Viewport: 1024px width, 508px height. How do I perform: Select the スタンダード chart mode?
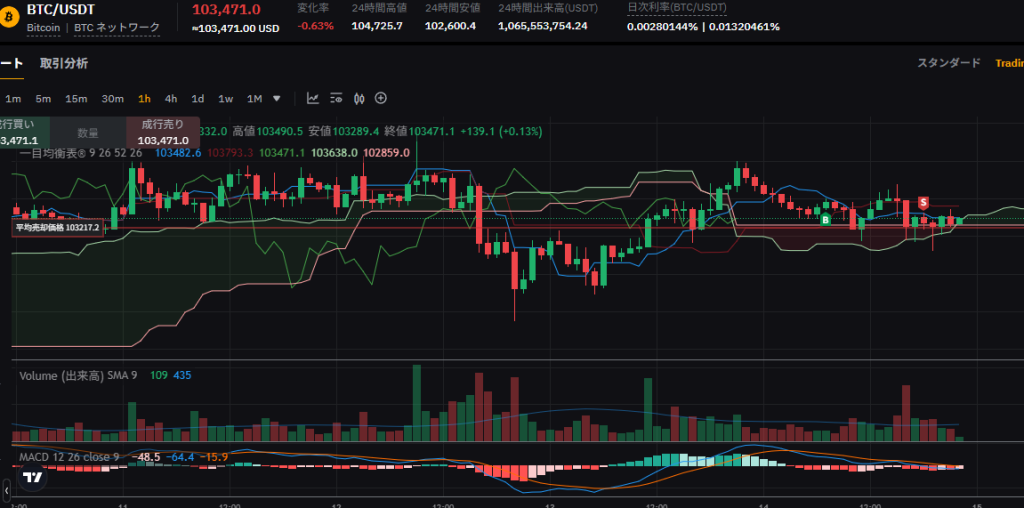(949, 63)
